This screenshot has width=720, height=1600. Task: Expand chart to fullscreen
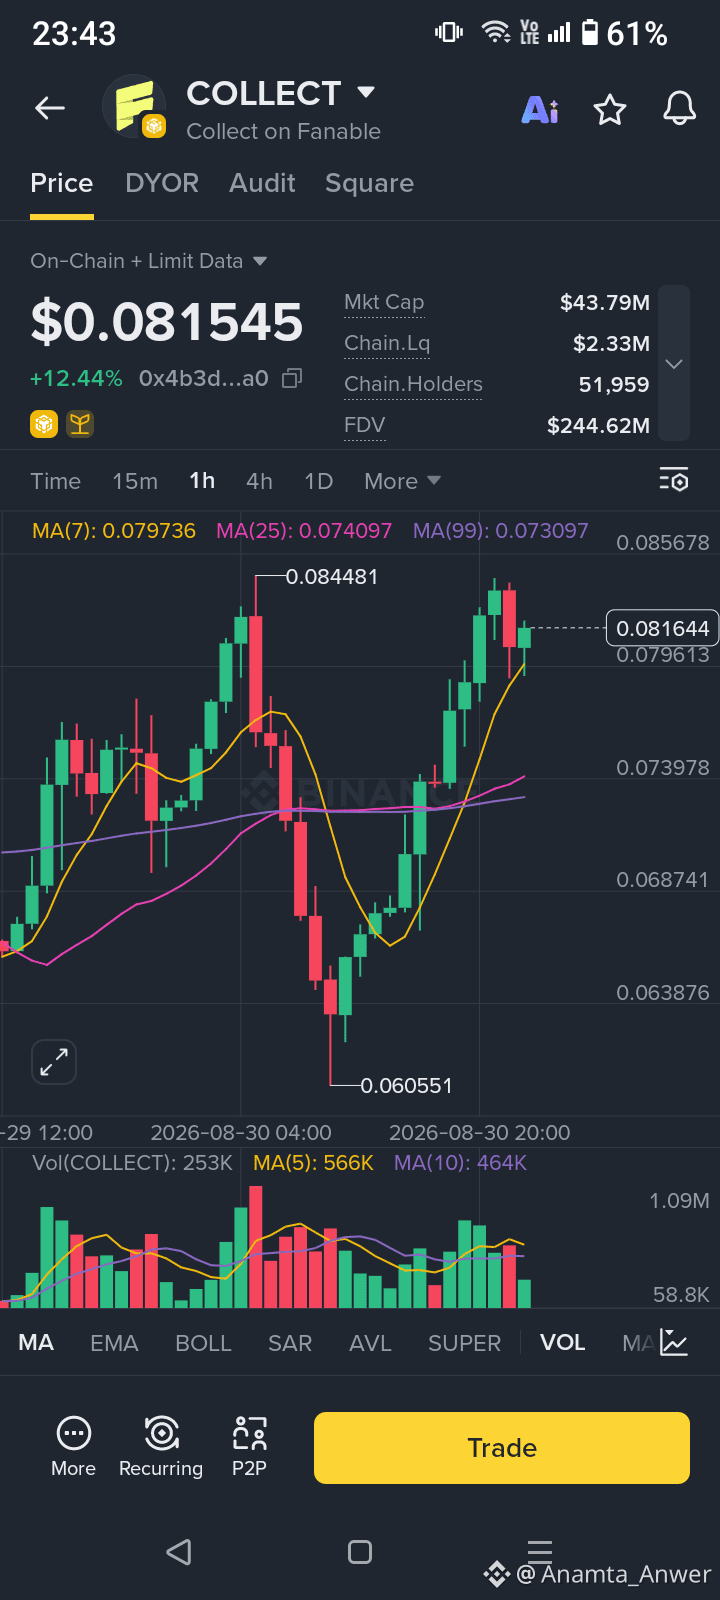pyautogui.click(x=54, y=1062)
